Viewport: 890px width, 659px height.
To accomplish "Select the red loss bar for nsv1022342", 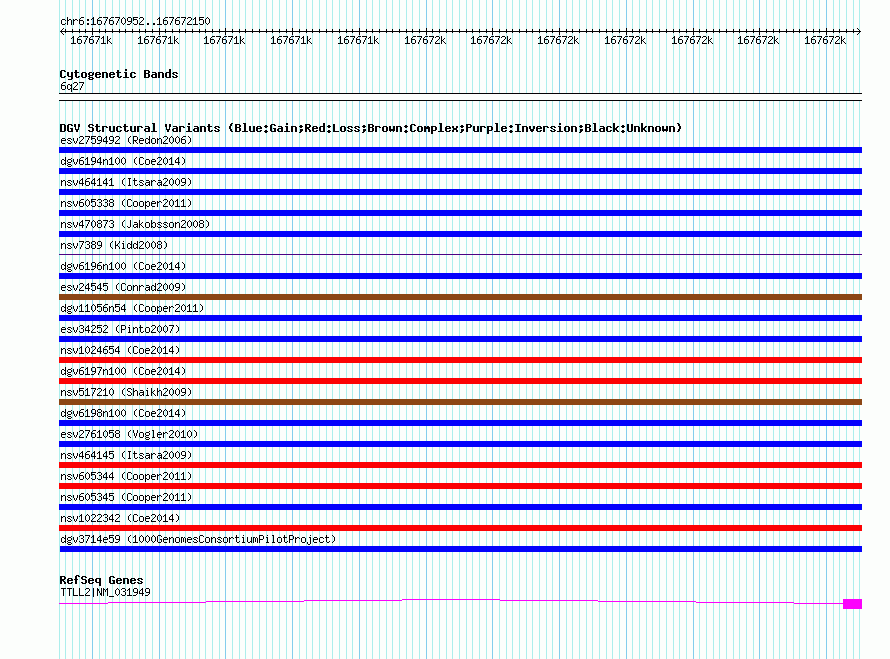I will point(460,528).
